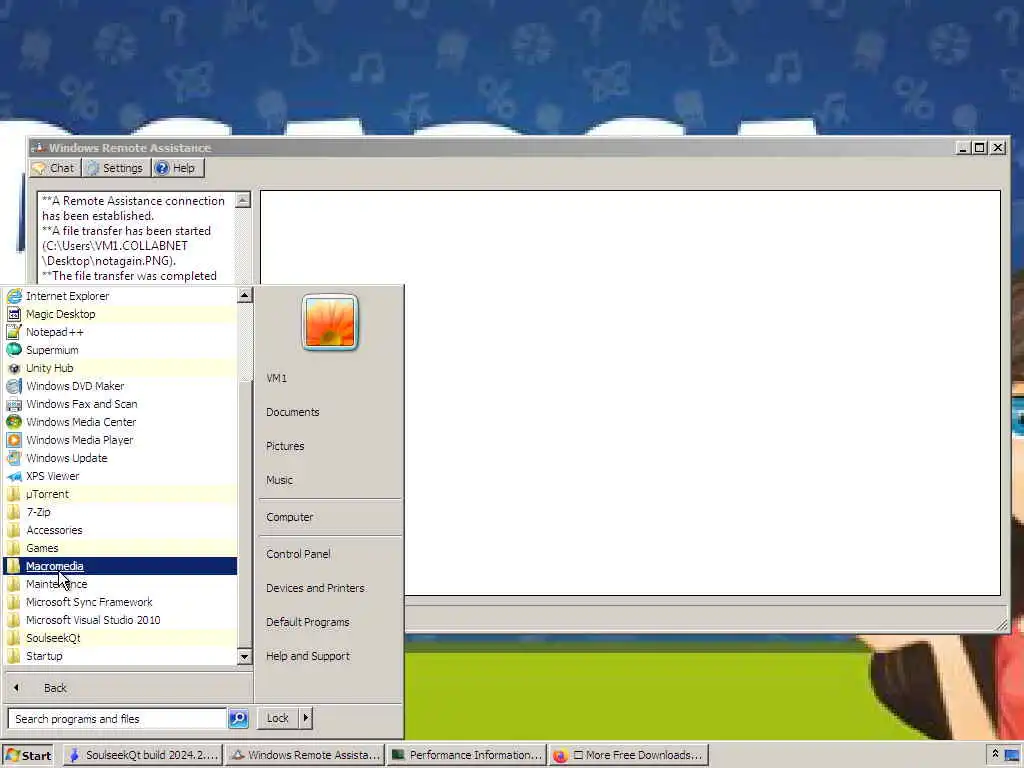Expand the Microsoft Sync Framework folder
This screenshot has height=768, width=1024.
[x=121, y=602]
